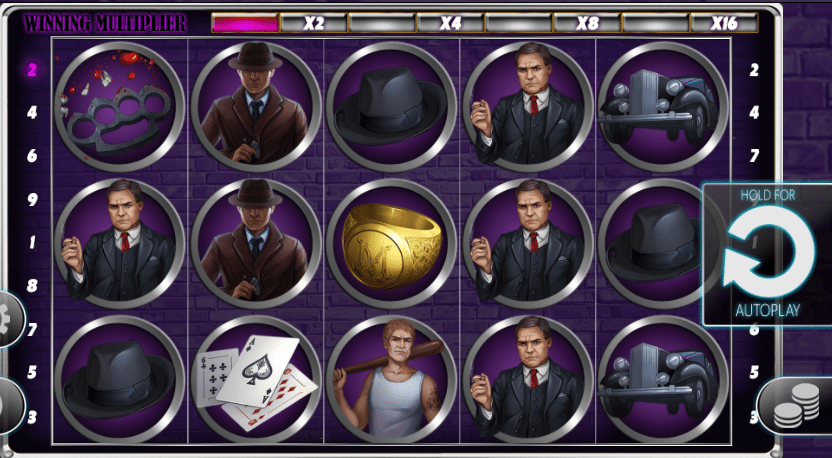Image resolution: width=832 pixels, height=458 pixels.
Task: Select the gold ring symbol
Action: pos(392,244)
